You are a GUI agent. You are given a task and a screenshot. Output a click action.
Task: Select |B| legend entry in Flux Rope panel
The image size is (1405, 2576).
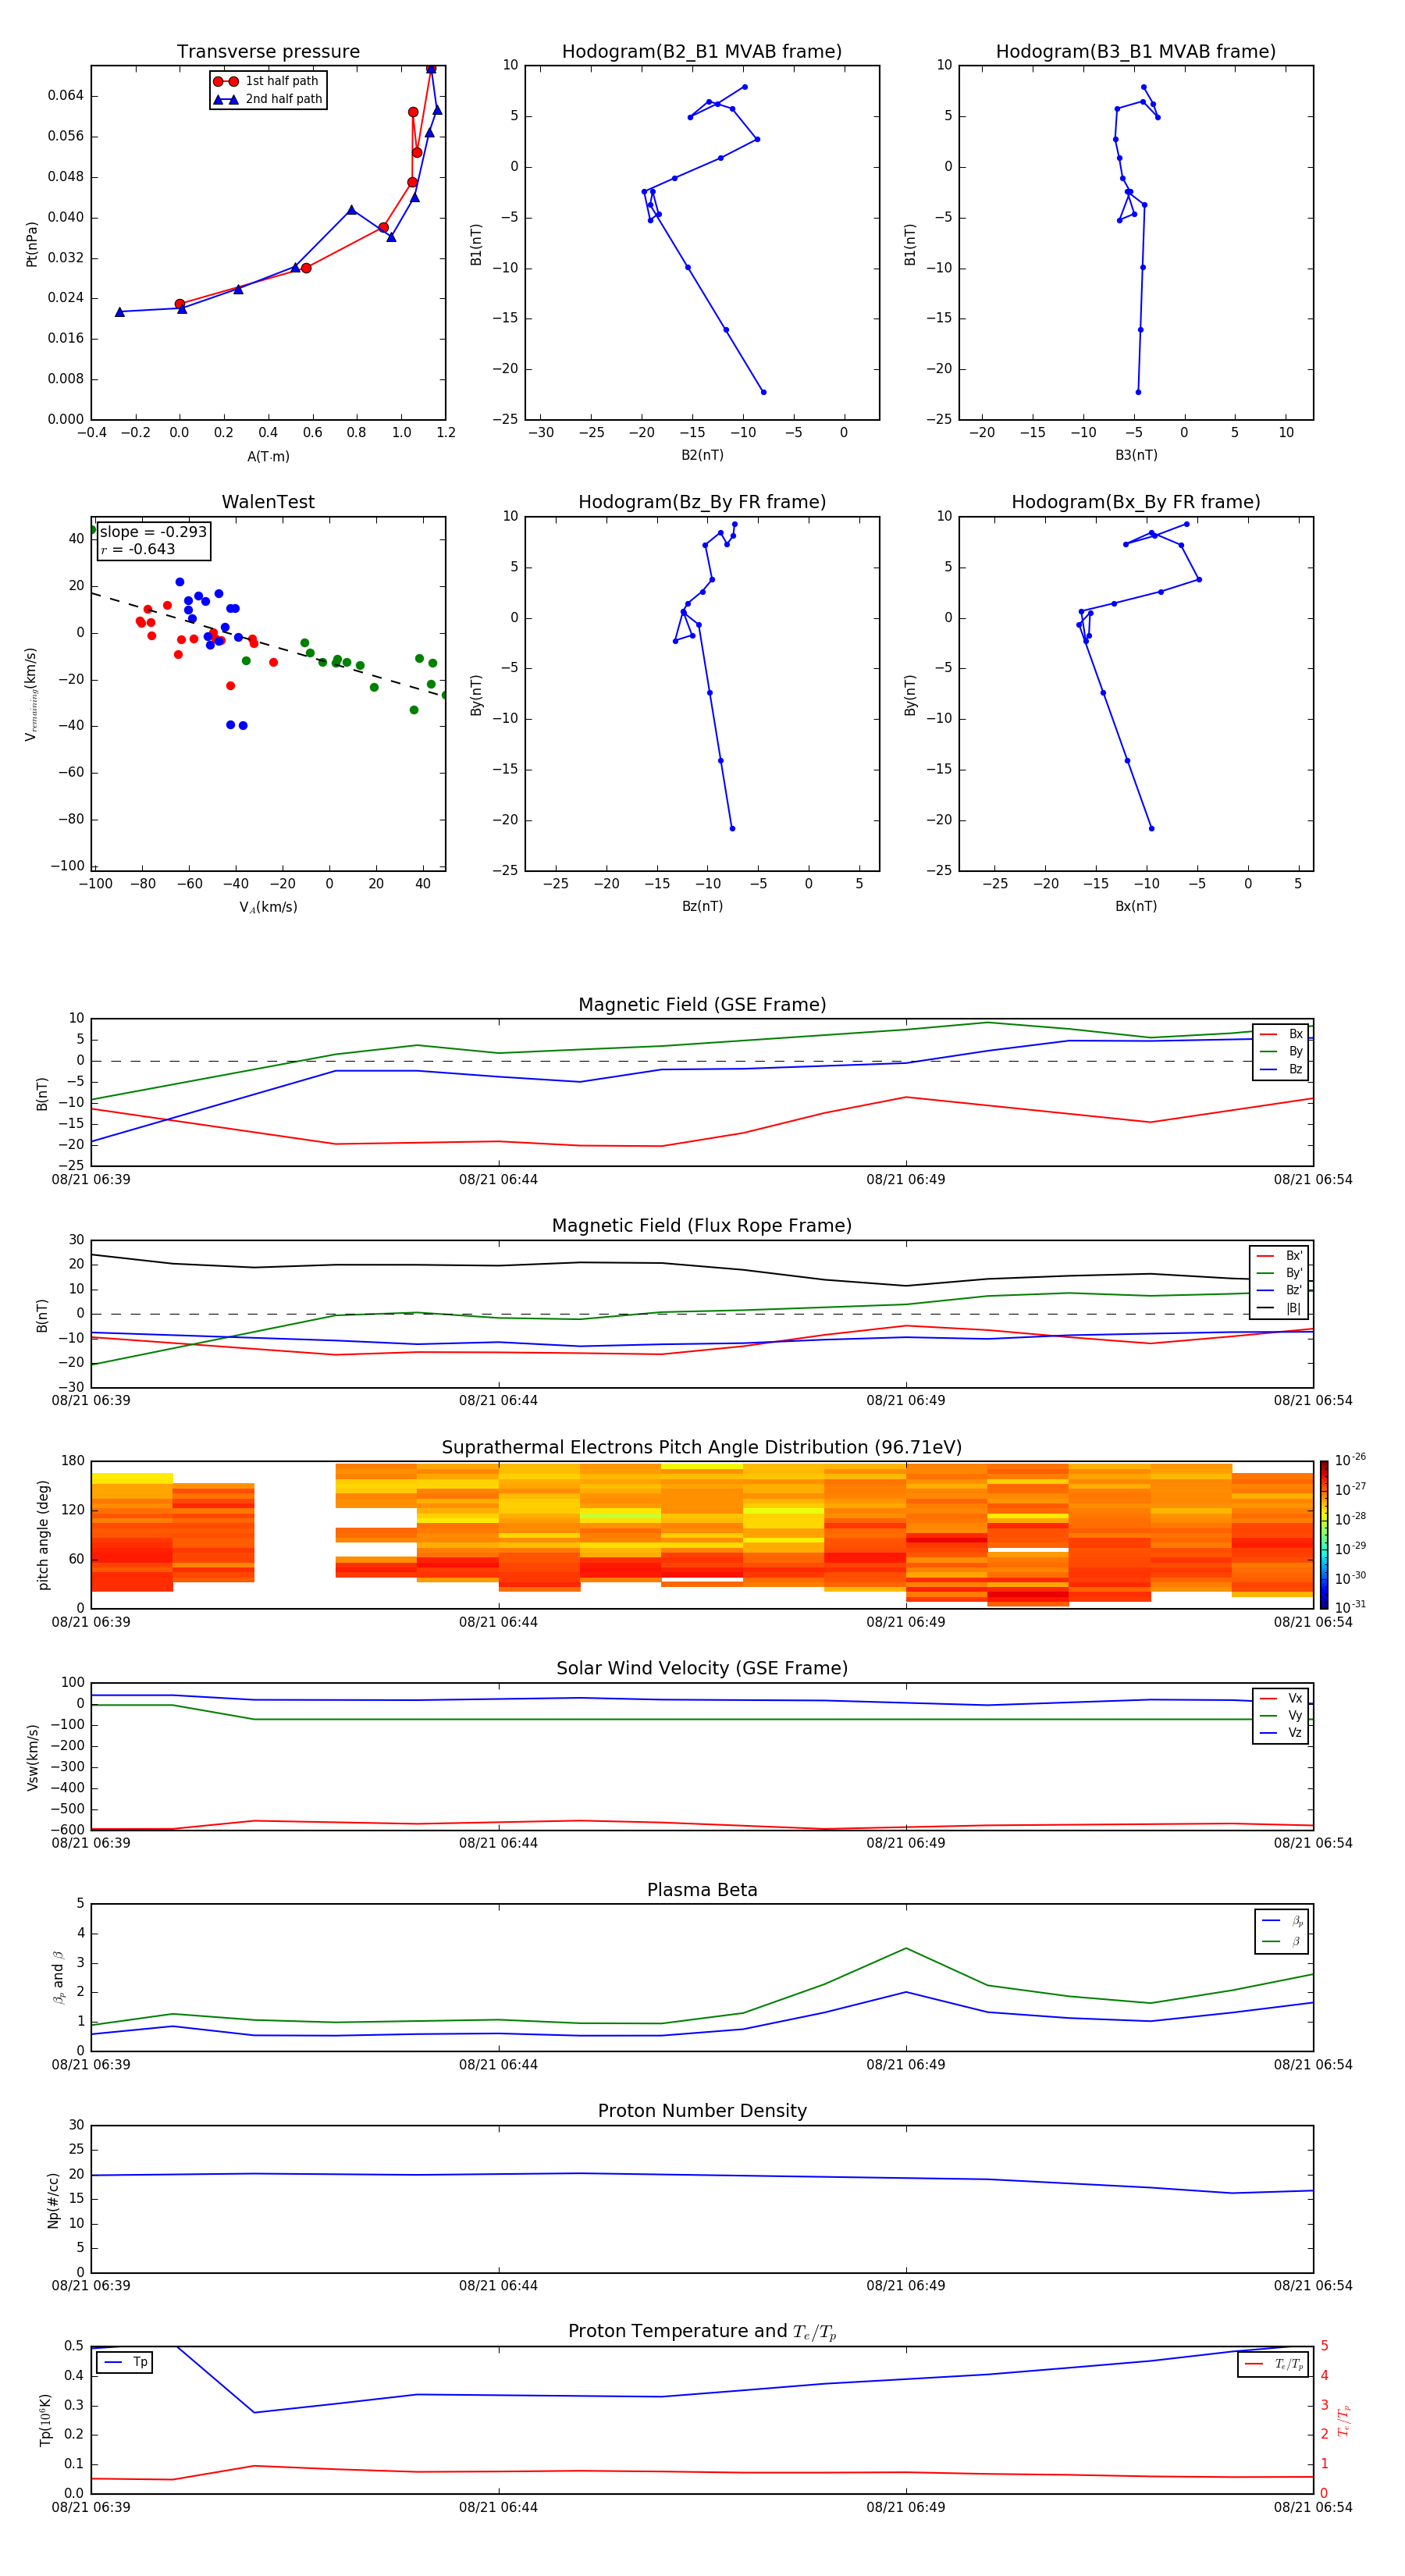(x=1279, y=1308)
